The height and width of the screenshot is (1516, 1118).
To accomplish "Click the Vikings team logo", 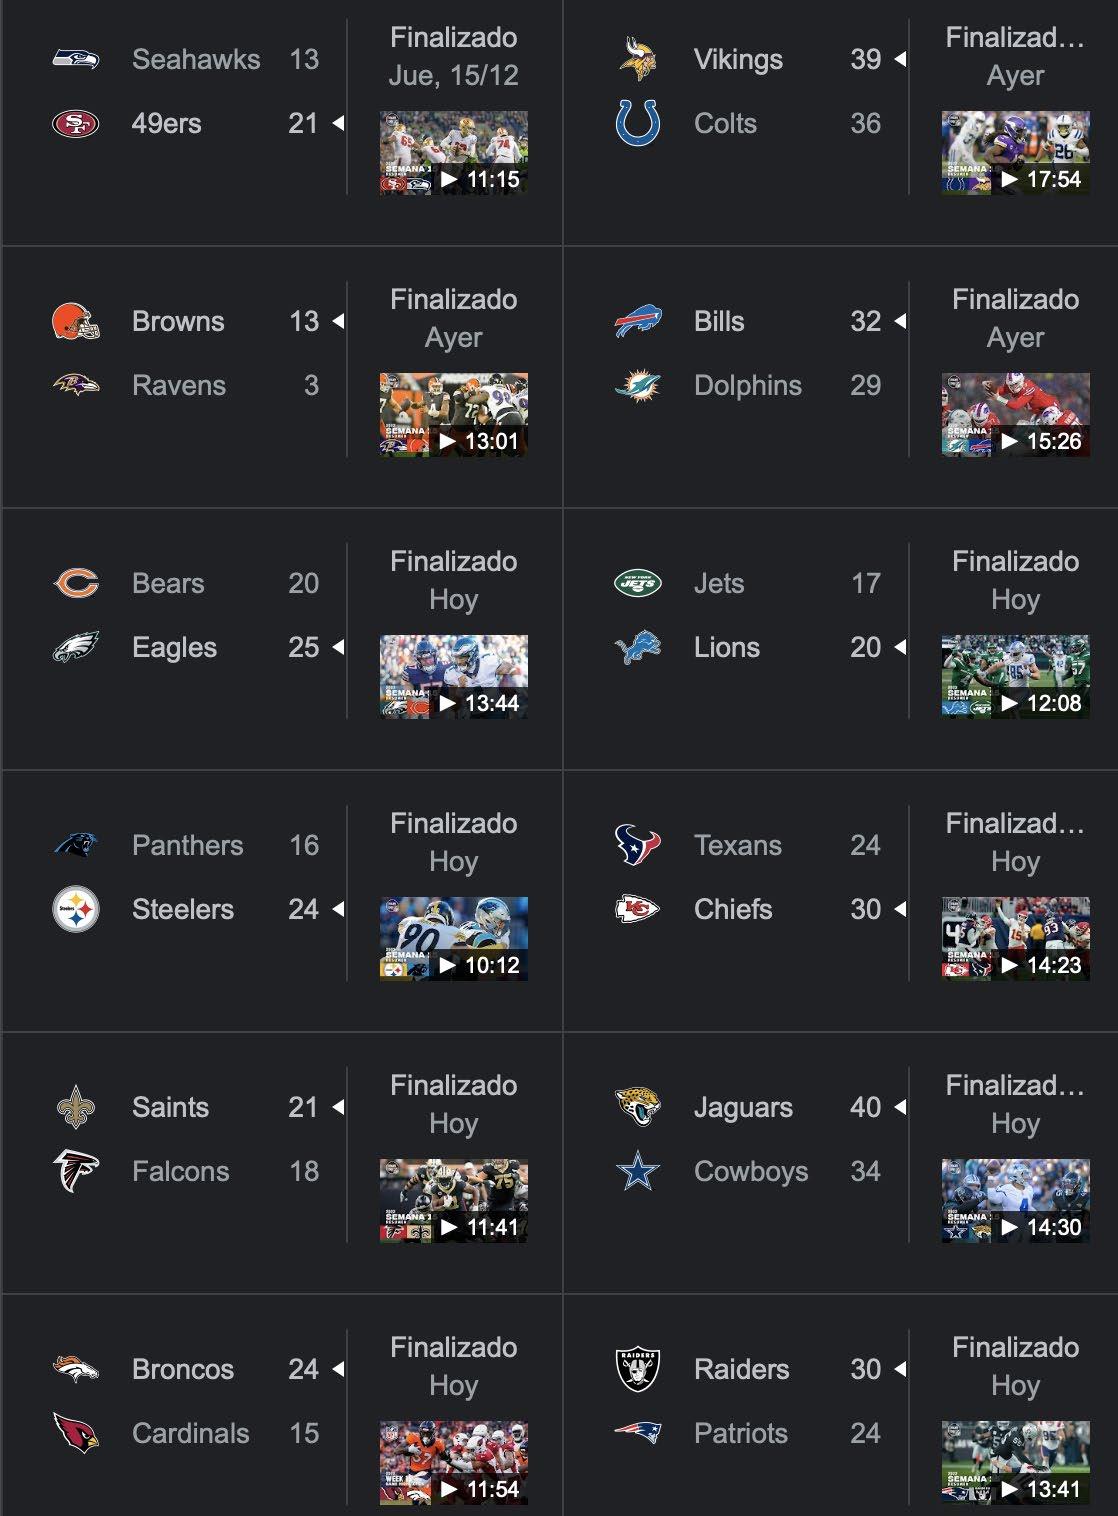I will pos(638,59).
